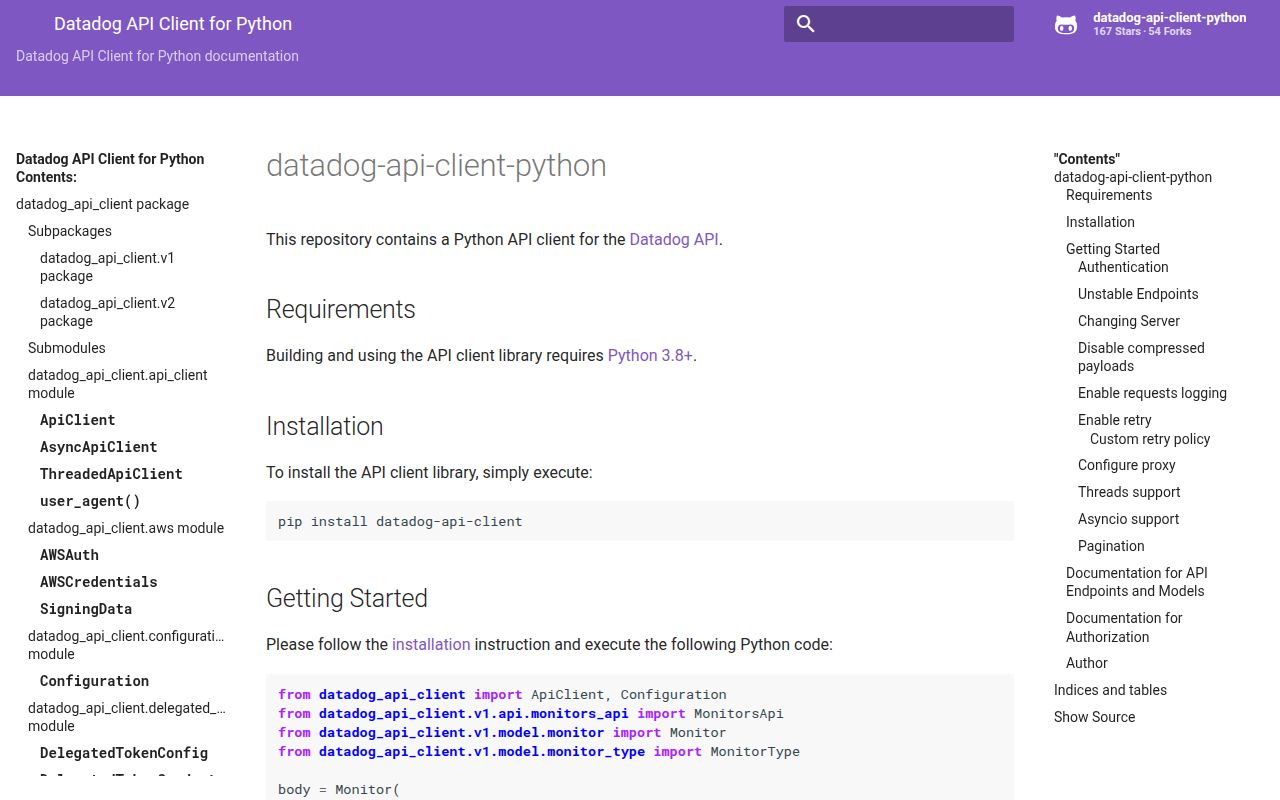Open the truncated datadog_api_client.delegated_… module entry
1280x800 pixels.
(x=127, y=717)
